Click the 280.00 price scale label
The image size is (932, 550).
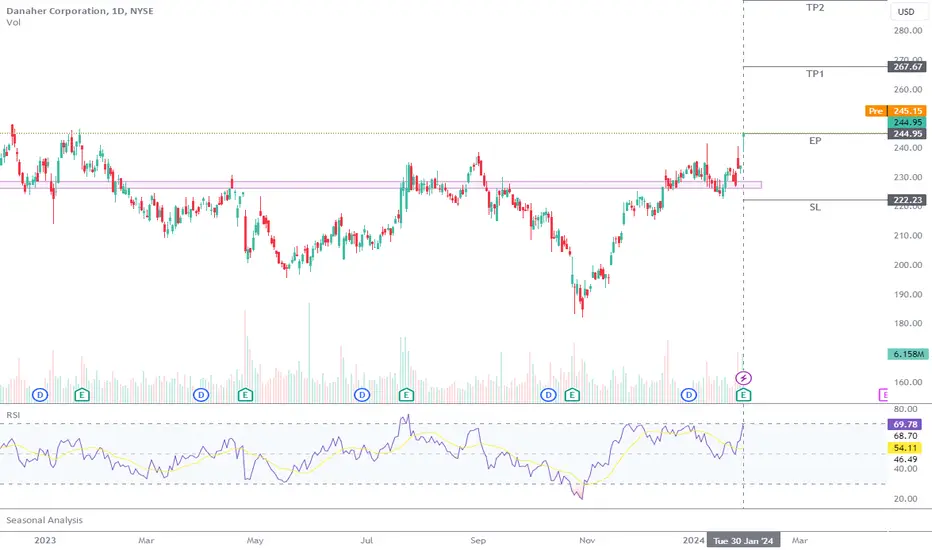(908, 31)
